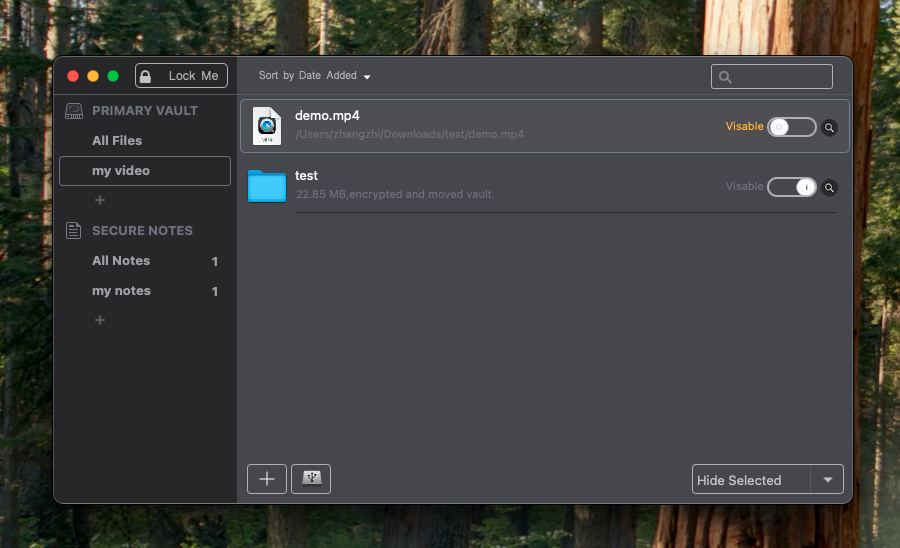Click the search magnifier icon in search field

coord(725,77)
